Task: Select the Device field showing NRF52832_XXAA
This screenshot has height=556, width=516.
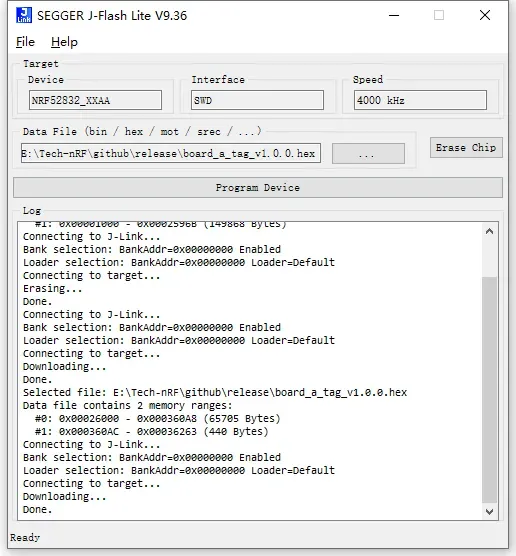Action: [95, 100]
